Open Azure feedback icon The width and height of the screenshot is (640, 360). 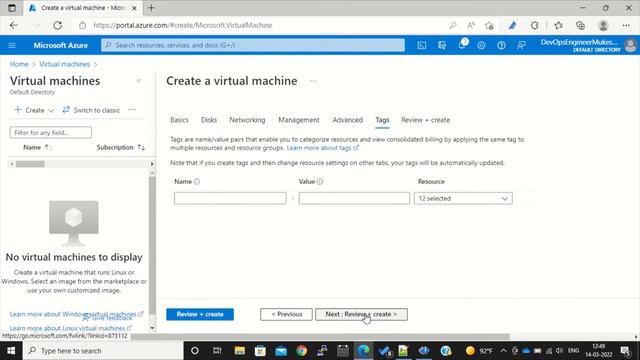click(x=521, y=45)
